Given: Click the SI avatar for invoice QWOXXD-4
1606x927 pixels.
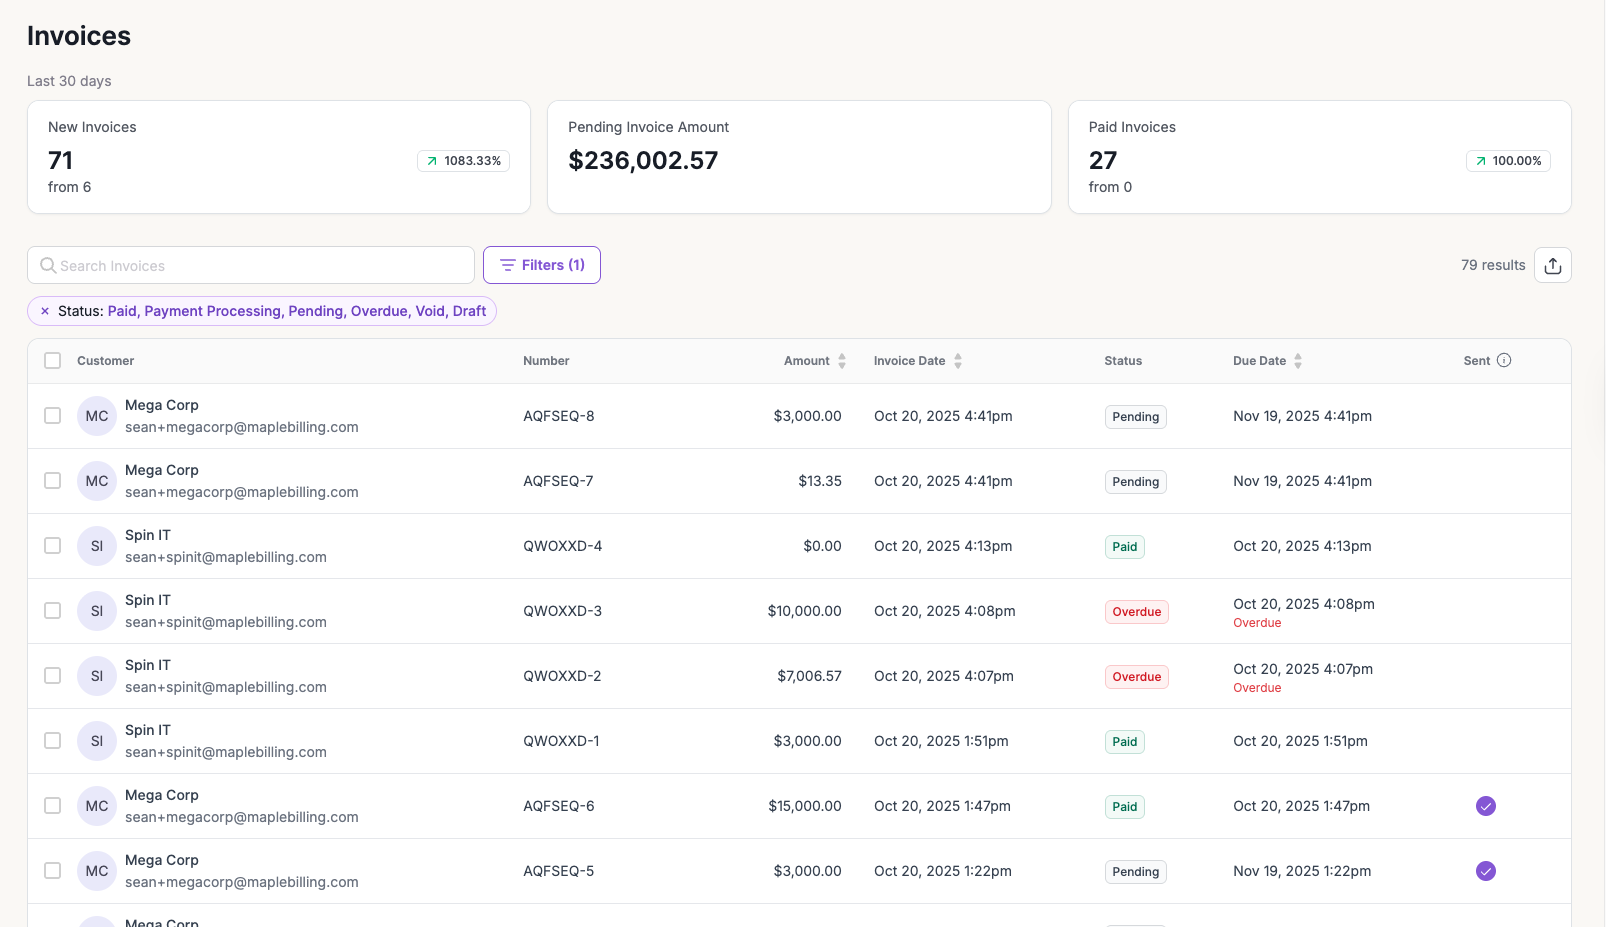Looking at the screenshot, I should (97, 546).
